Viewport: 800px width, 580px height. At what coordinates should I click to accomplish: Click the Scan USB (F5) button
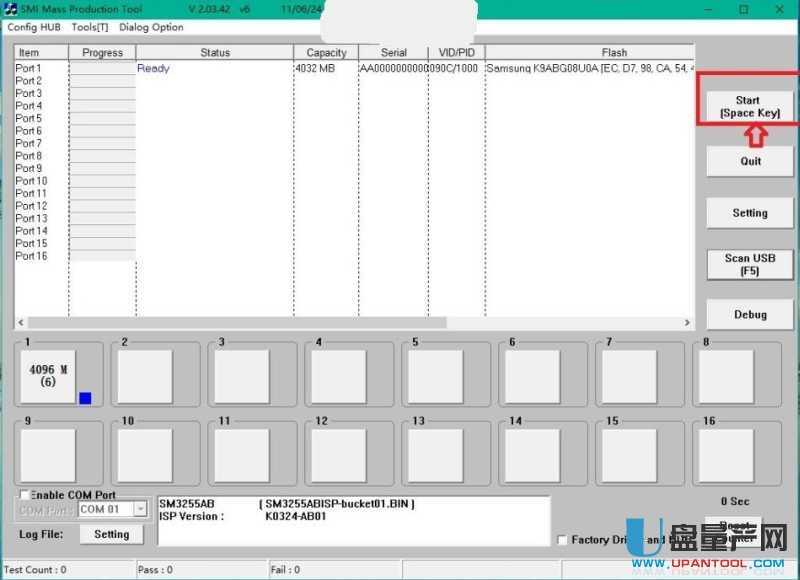[750, 264]
